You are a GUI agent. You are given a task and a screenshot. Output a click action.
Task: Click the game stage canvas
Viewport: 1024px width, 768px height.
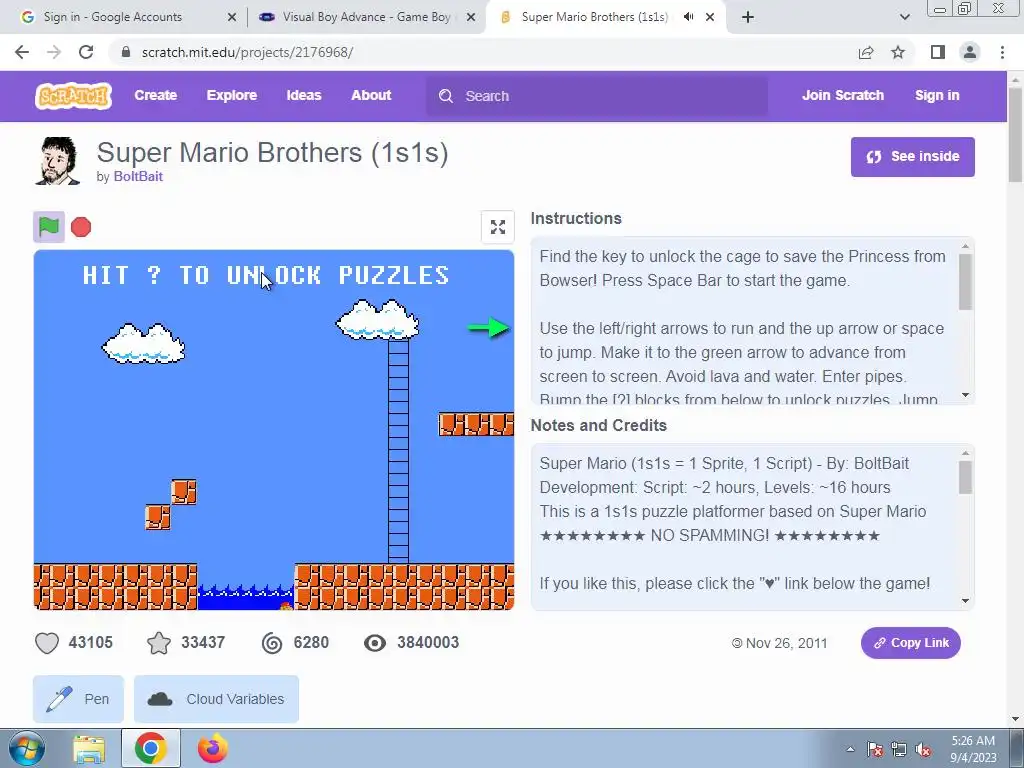(274, 430)
